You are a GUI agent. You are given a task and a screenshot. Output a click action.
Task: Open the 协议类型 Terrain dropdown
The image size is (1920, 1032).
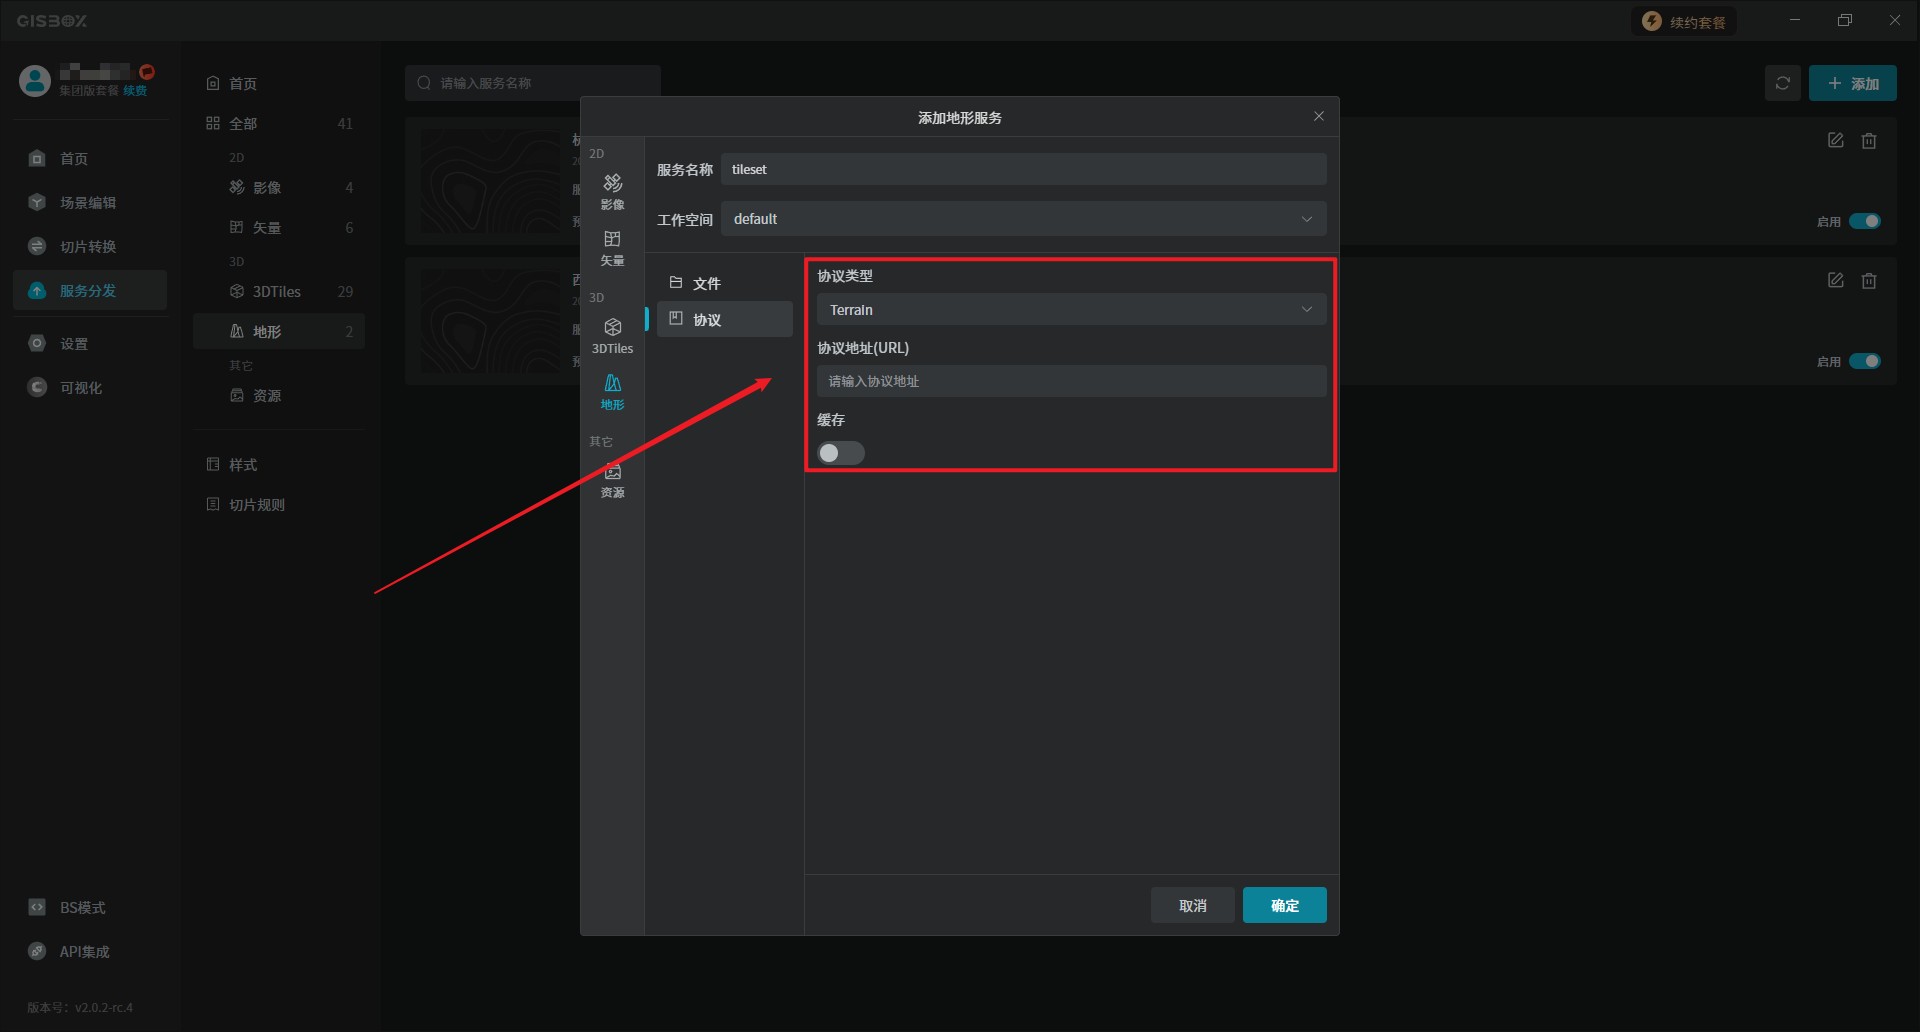1070,310
